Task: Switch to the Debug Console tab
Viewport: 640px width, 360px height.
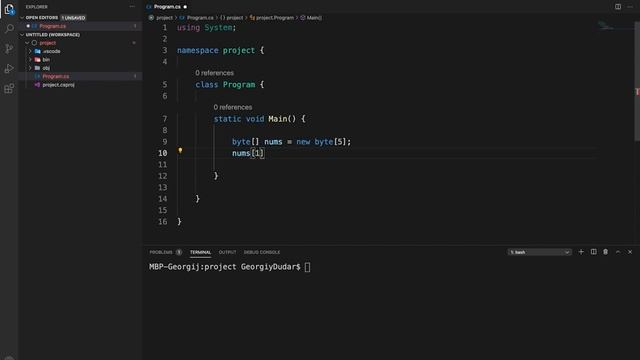Action: pos(262,252)
